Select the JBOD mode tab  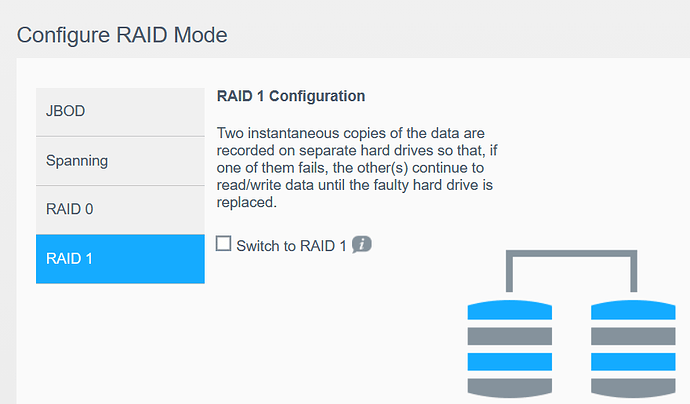(x=120, y=111)
